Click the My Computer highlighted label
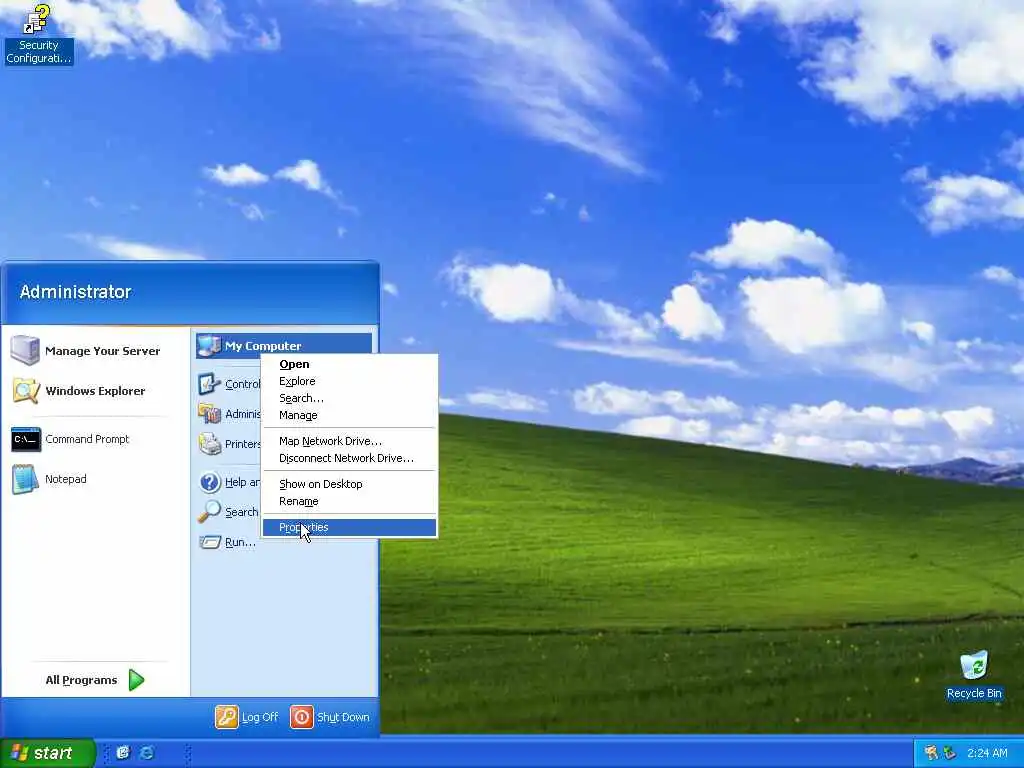1024x768 pixels. [263, 346]
